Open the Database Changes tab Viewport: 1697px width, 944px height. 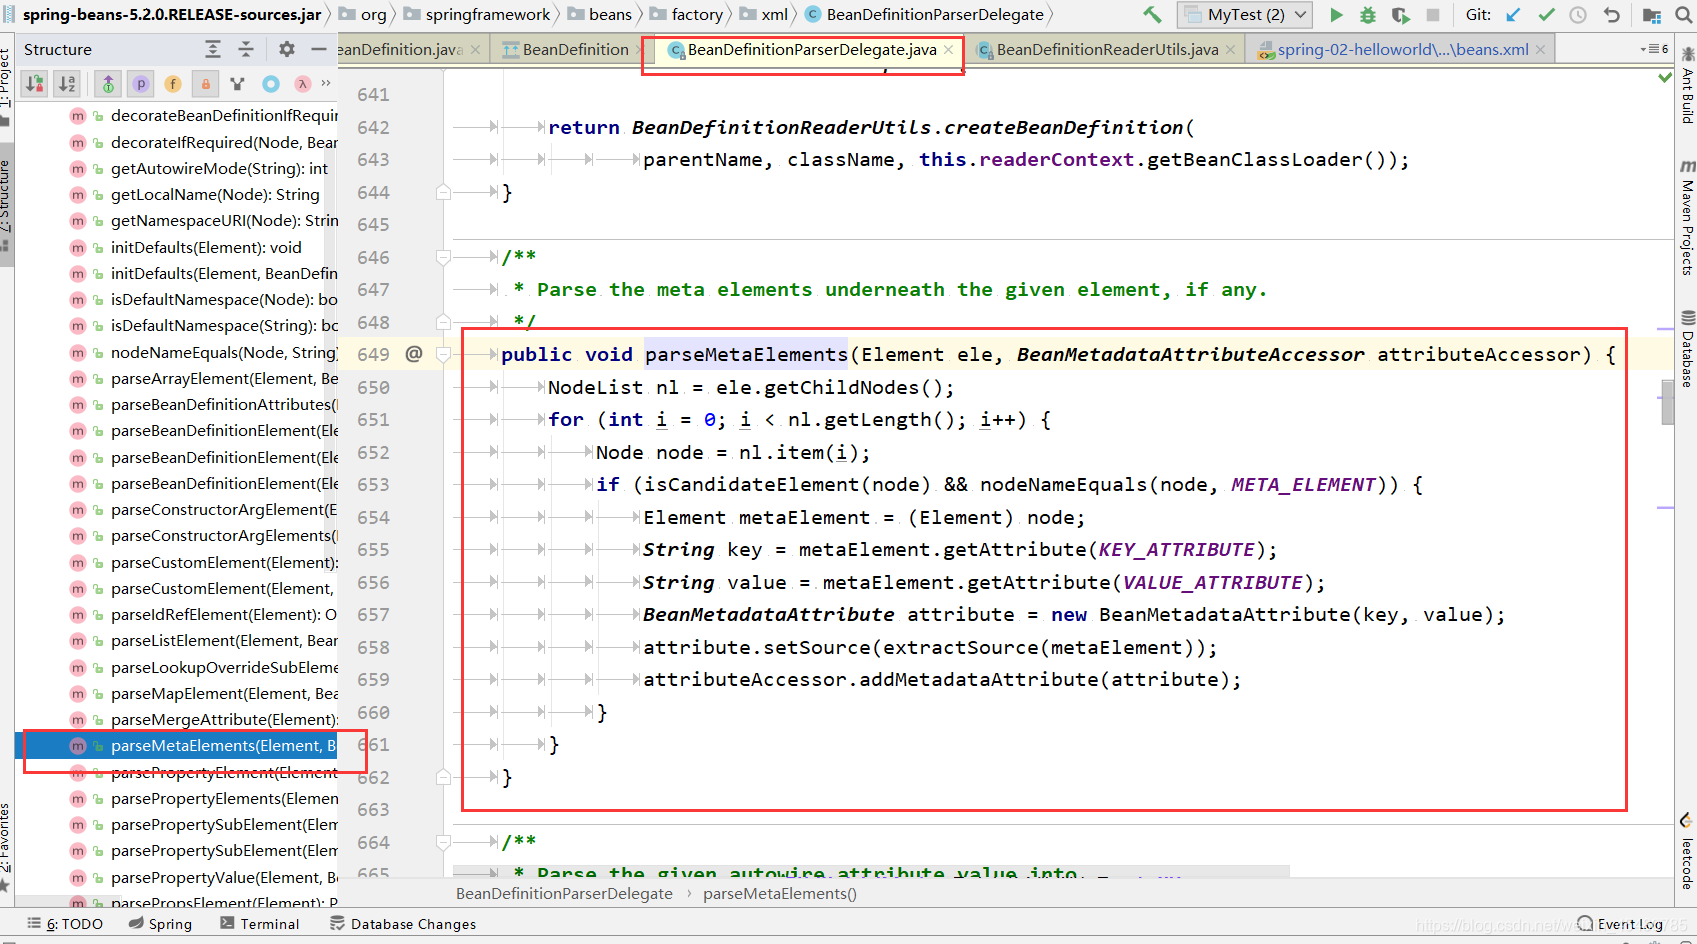(403, 924)
